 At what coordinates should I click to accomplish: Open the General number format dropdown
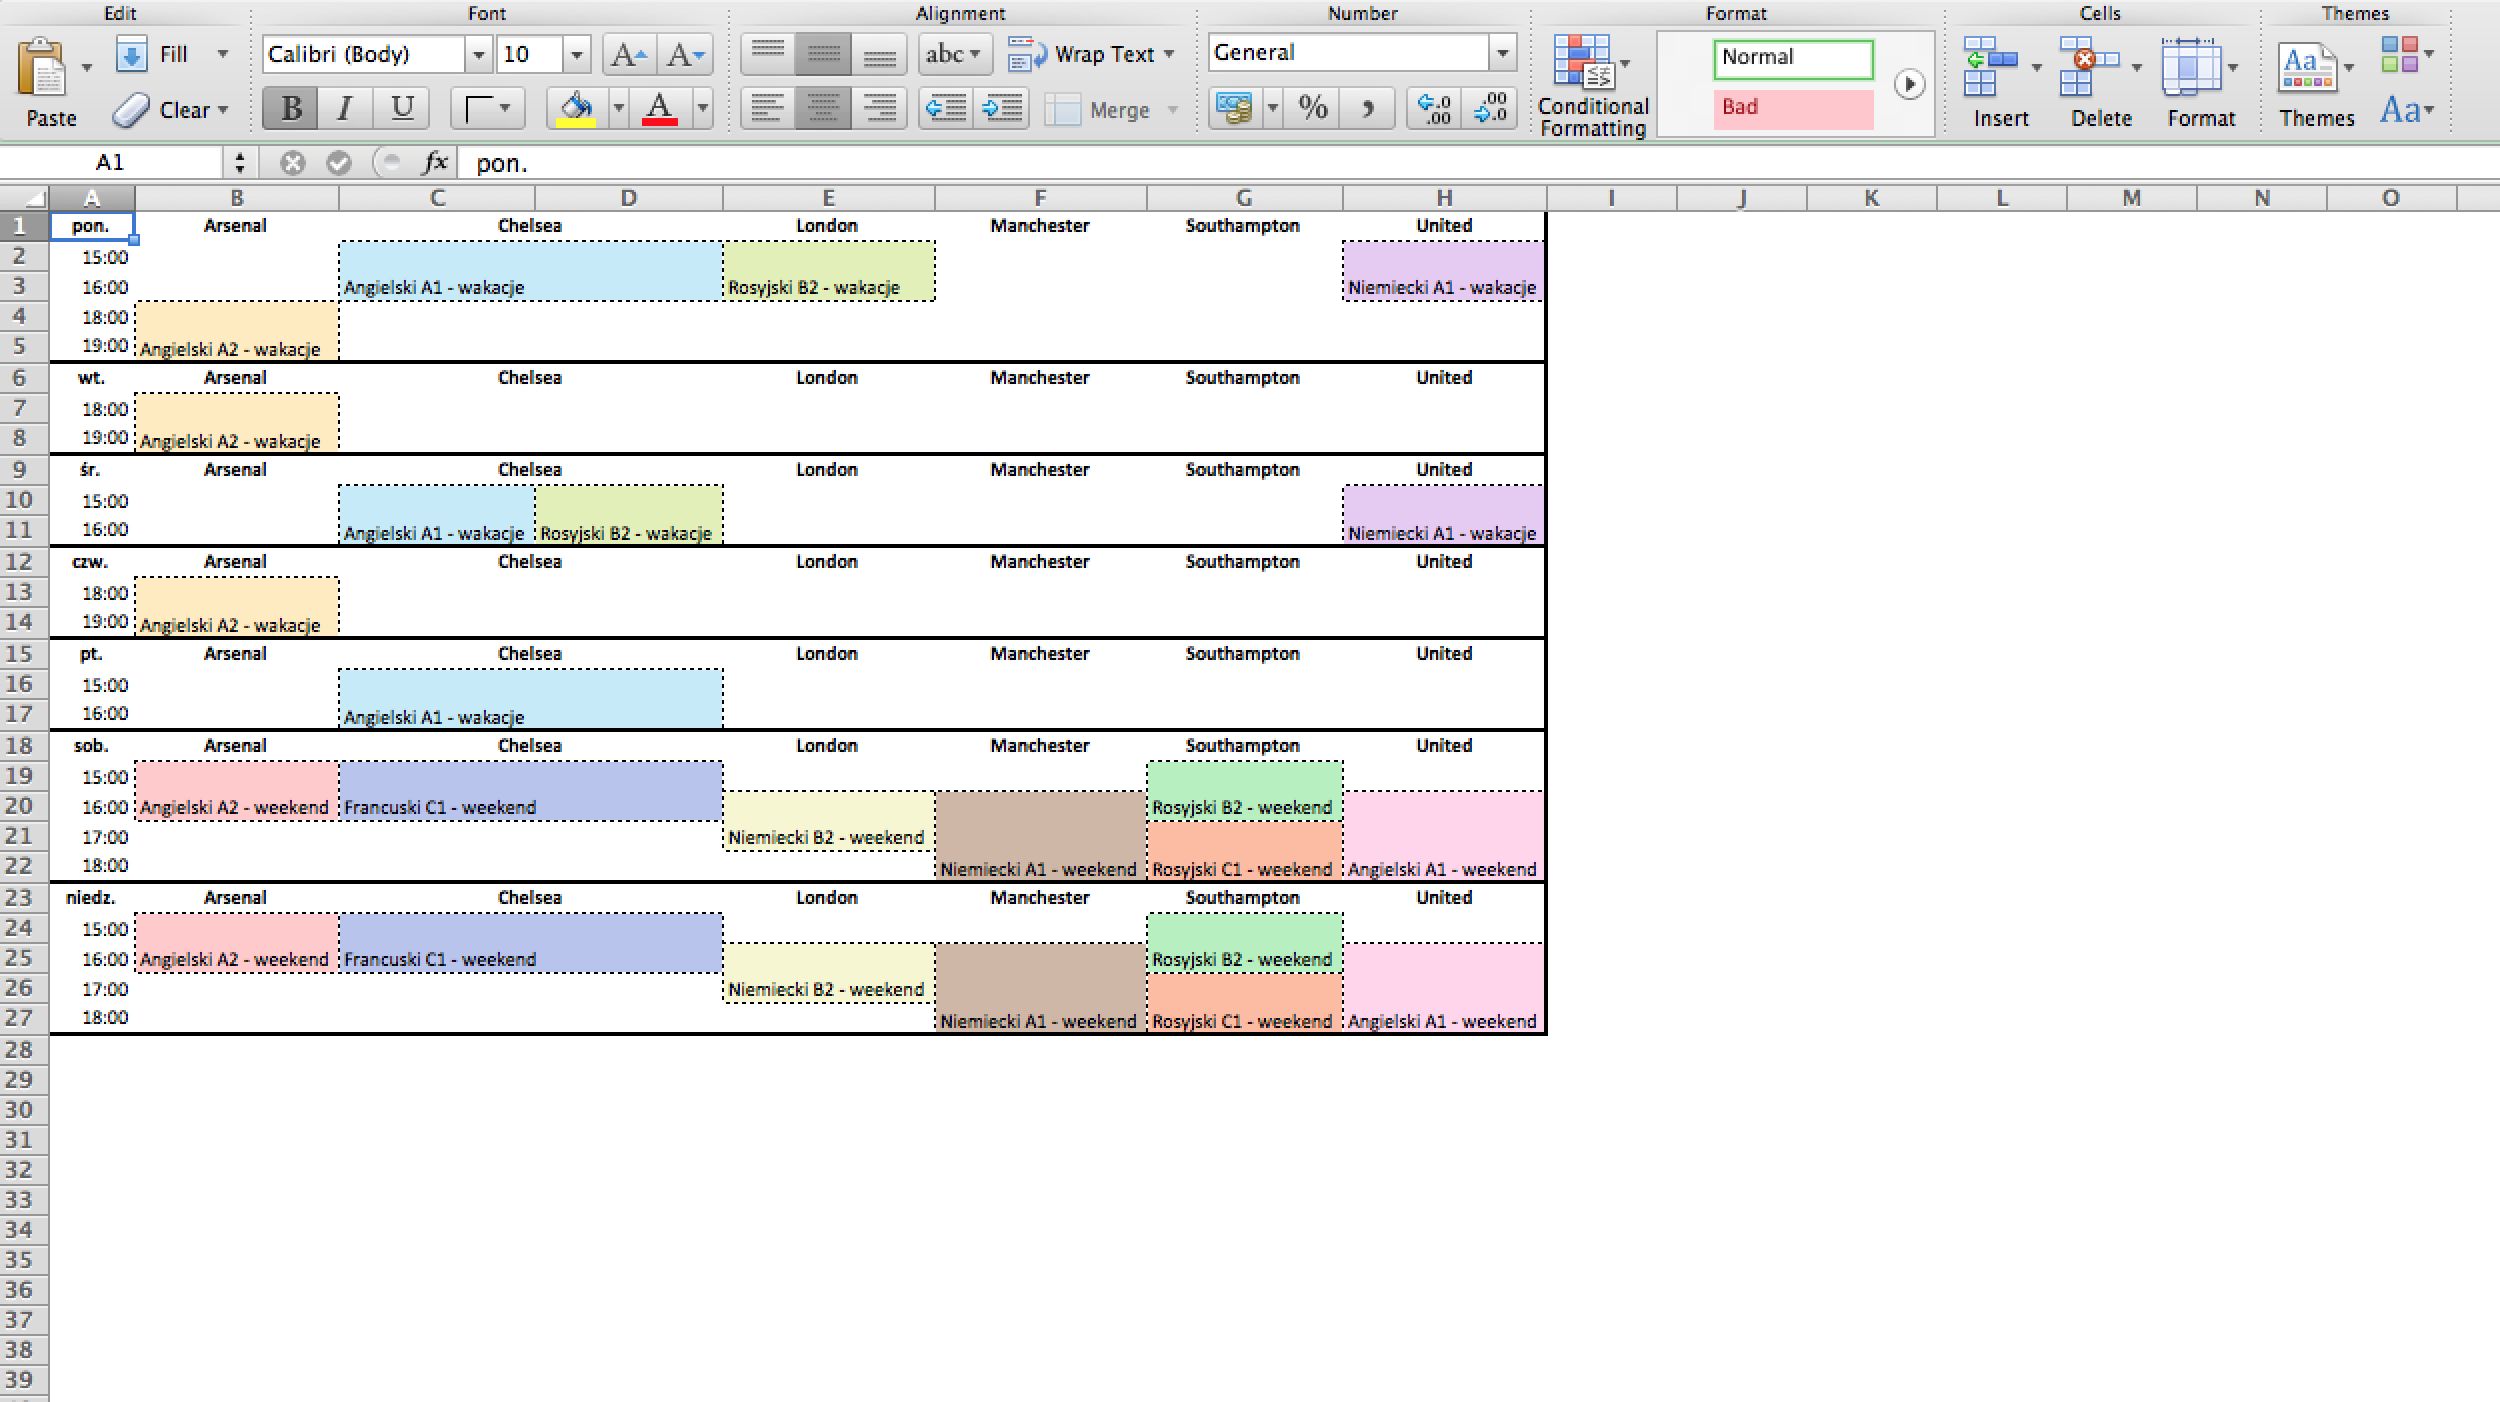1502,53
